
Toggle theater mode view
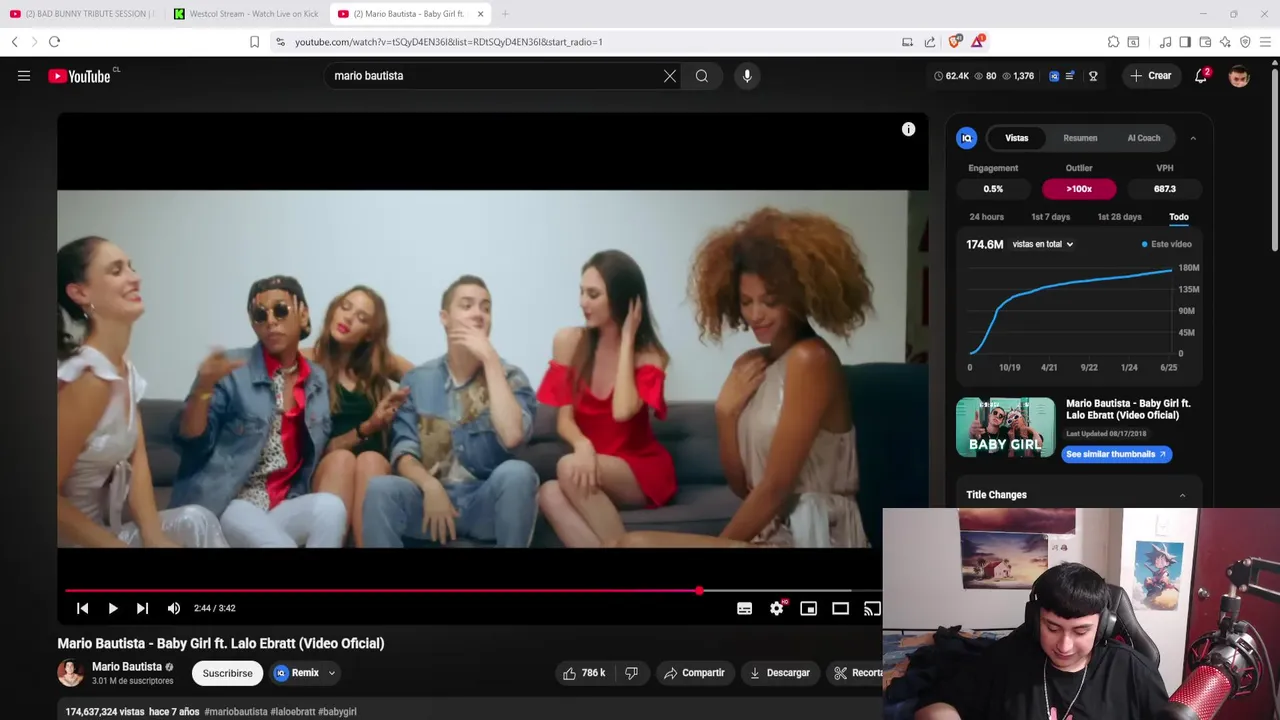(x=841, y=608)
